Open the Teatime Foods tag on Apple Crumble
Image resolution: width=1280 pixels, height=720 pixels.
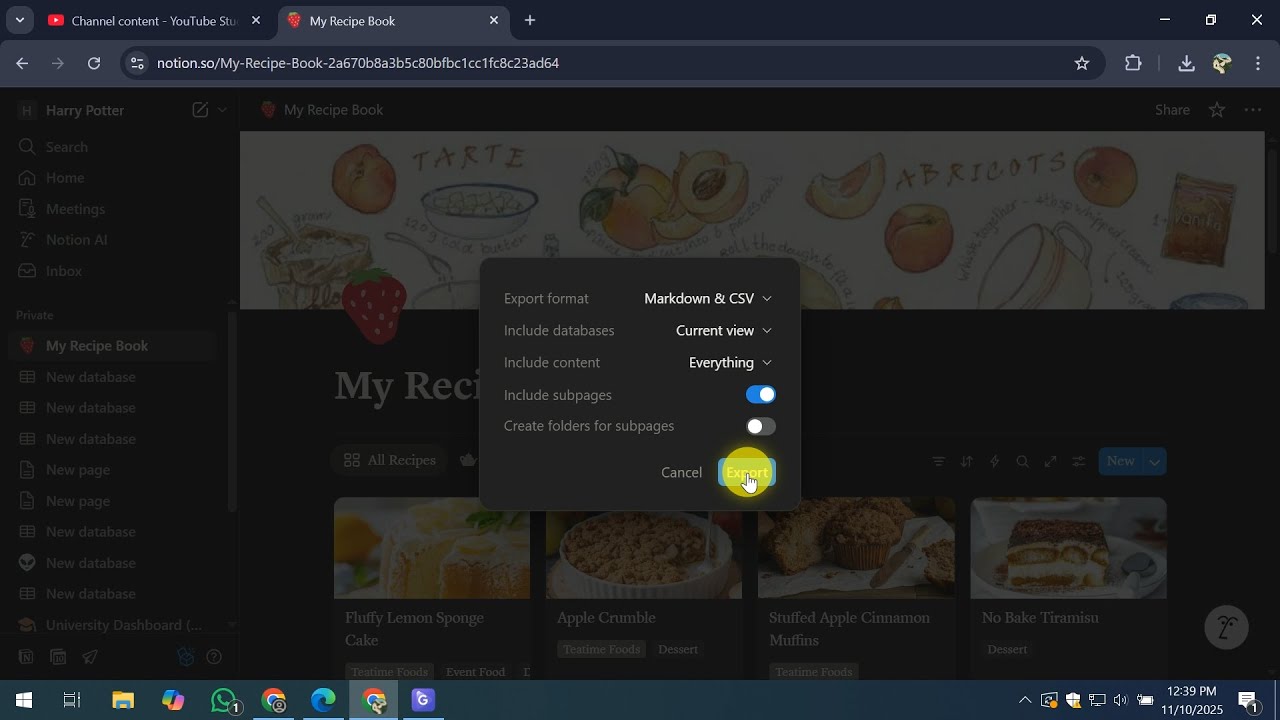coord(601,650)
